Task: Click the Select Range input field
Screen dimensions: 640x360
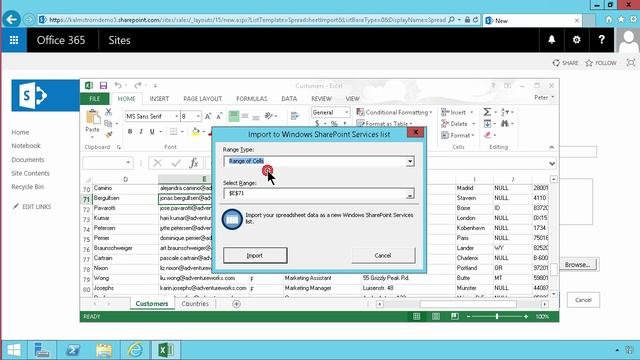Action: point(315,193)
